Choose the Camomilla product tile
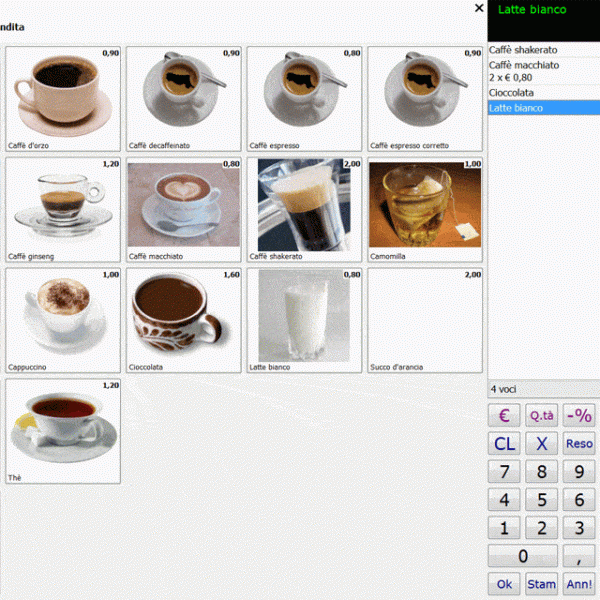The image size is (600, 600). pos(425,209)
